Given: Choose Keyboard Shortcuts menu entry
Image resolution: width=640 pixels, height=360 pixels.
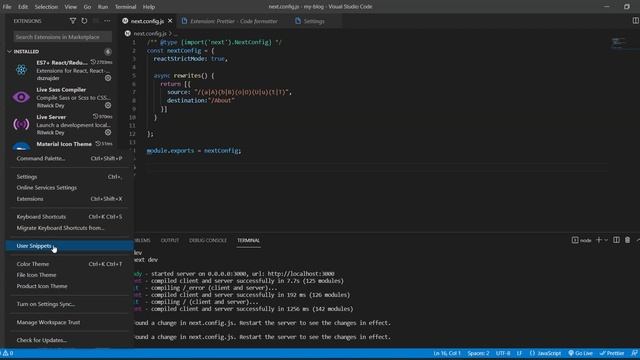Looking at the screenshot, I should tap(69, 217).
